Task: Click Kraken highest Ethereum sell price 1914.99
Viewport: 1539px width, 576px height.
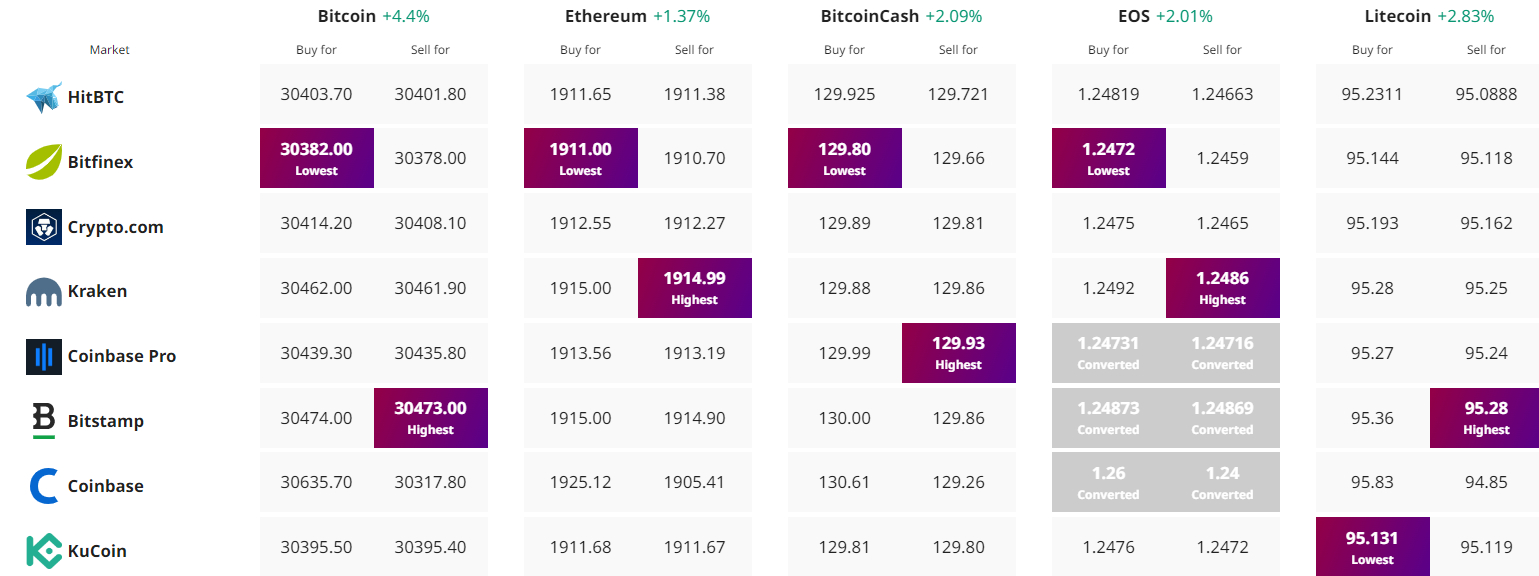Action: click(x=695, y=288)
